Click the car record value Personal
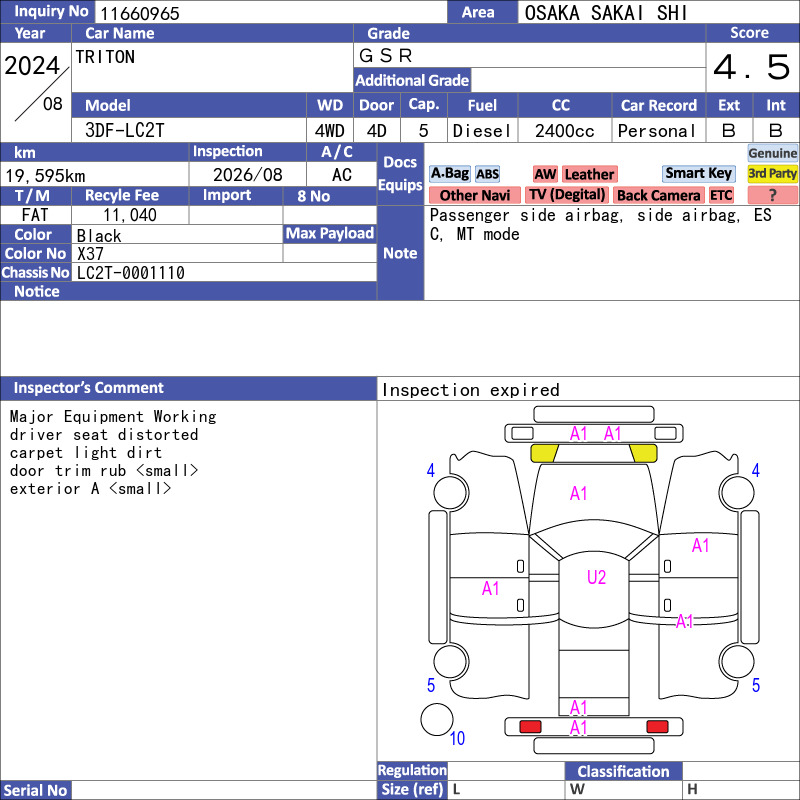800x800 pixels. point(657,131)
